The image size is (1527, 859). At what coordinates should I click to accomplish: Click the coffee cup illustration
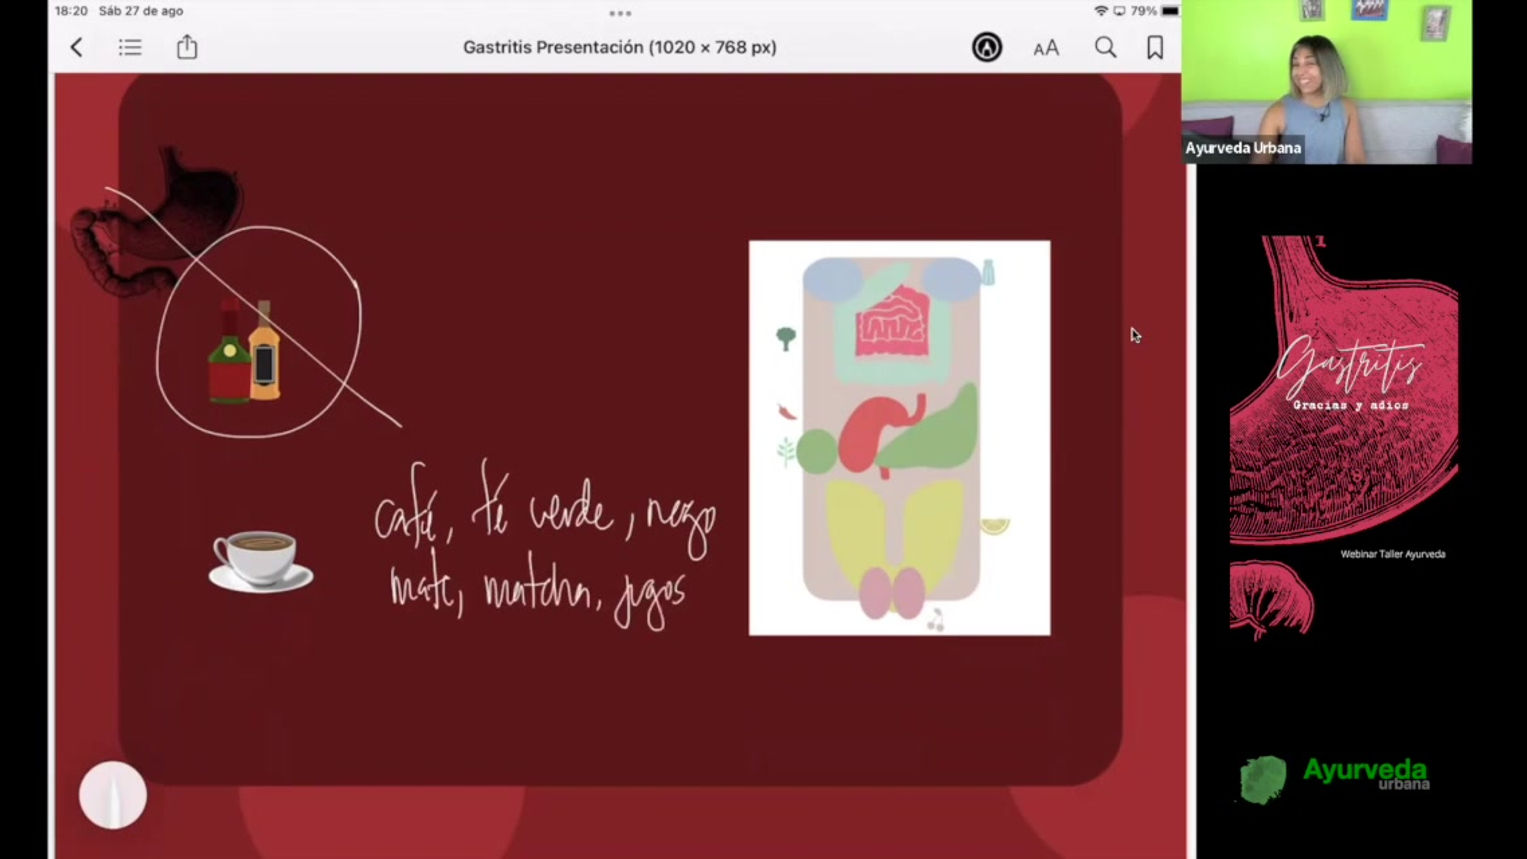261,561
